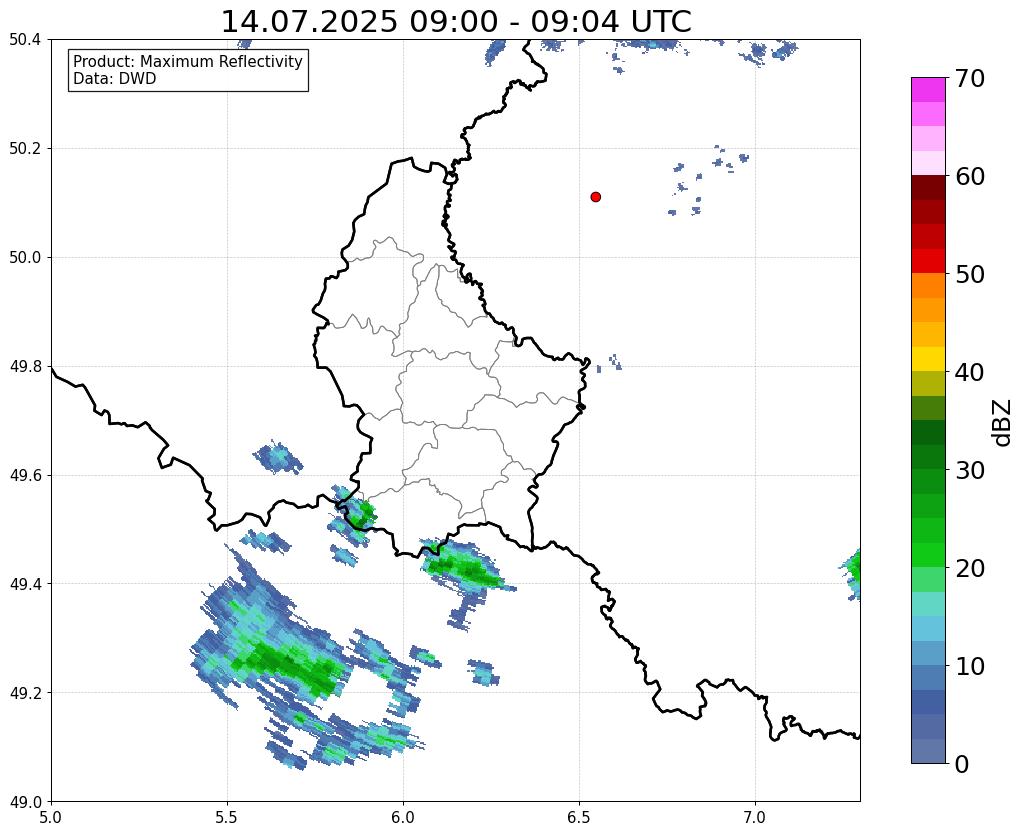
Task: Click colorbar tick label 60
Action: pos(970,176)
